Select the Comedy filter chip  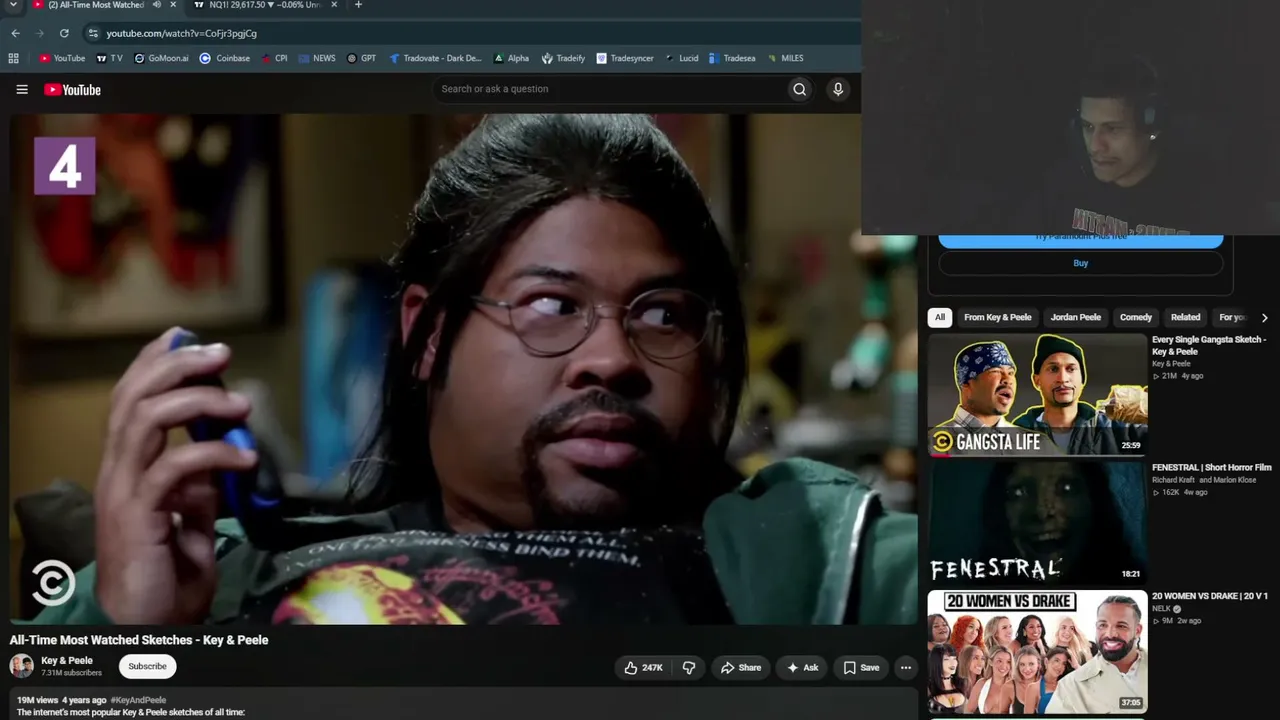tap(1136, 317)
